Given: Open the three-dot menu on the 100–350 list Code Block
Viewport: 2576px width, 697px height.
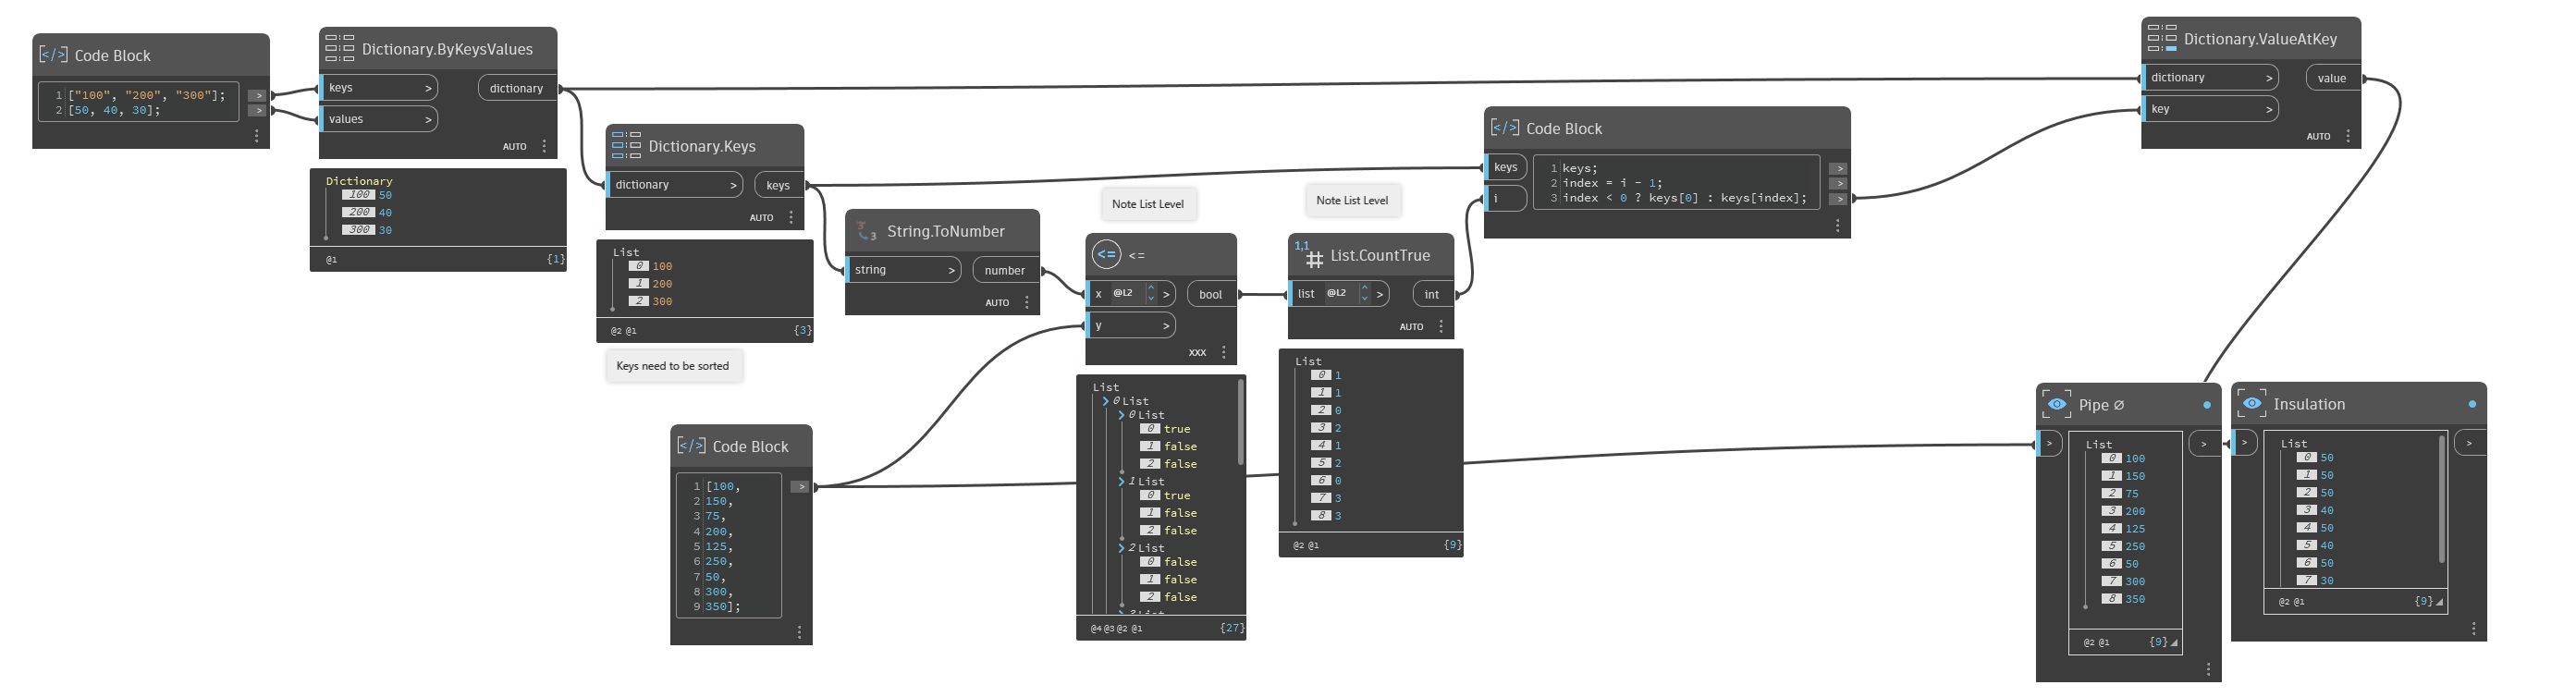Looking at the screenshot, I should [799, 632].
